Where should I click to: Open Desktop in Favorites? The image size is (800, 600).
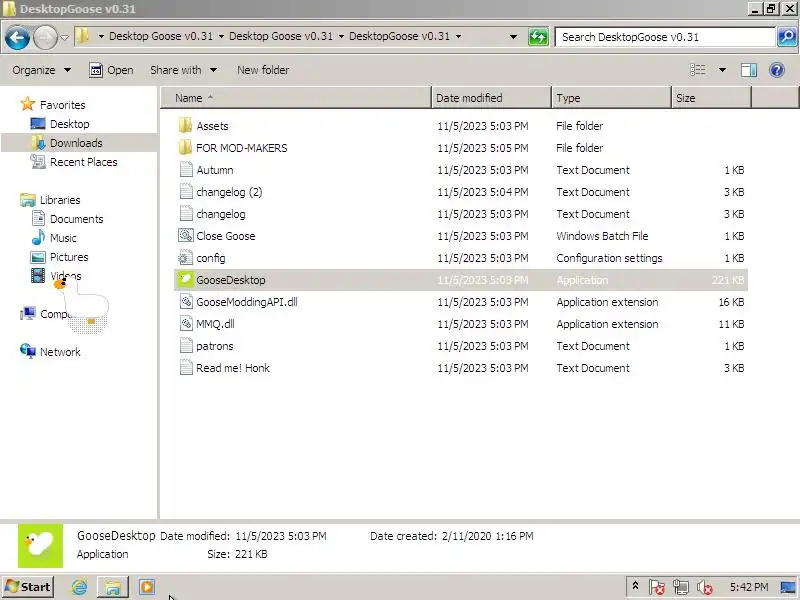pos(69,124)
